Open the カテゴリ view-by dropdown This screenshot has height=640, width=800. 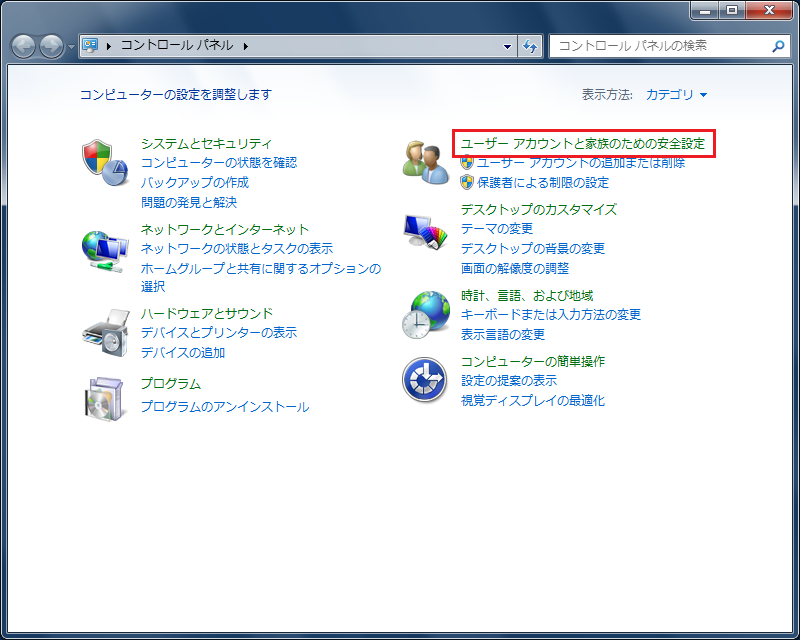(x=677, y=95)
